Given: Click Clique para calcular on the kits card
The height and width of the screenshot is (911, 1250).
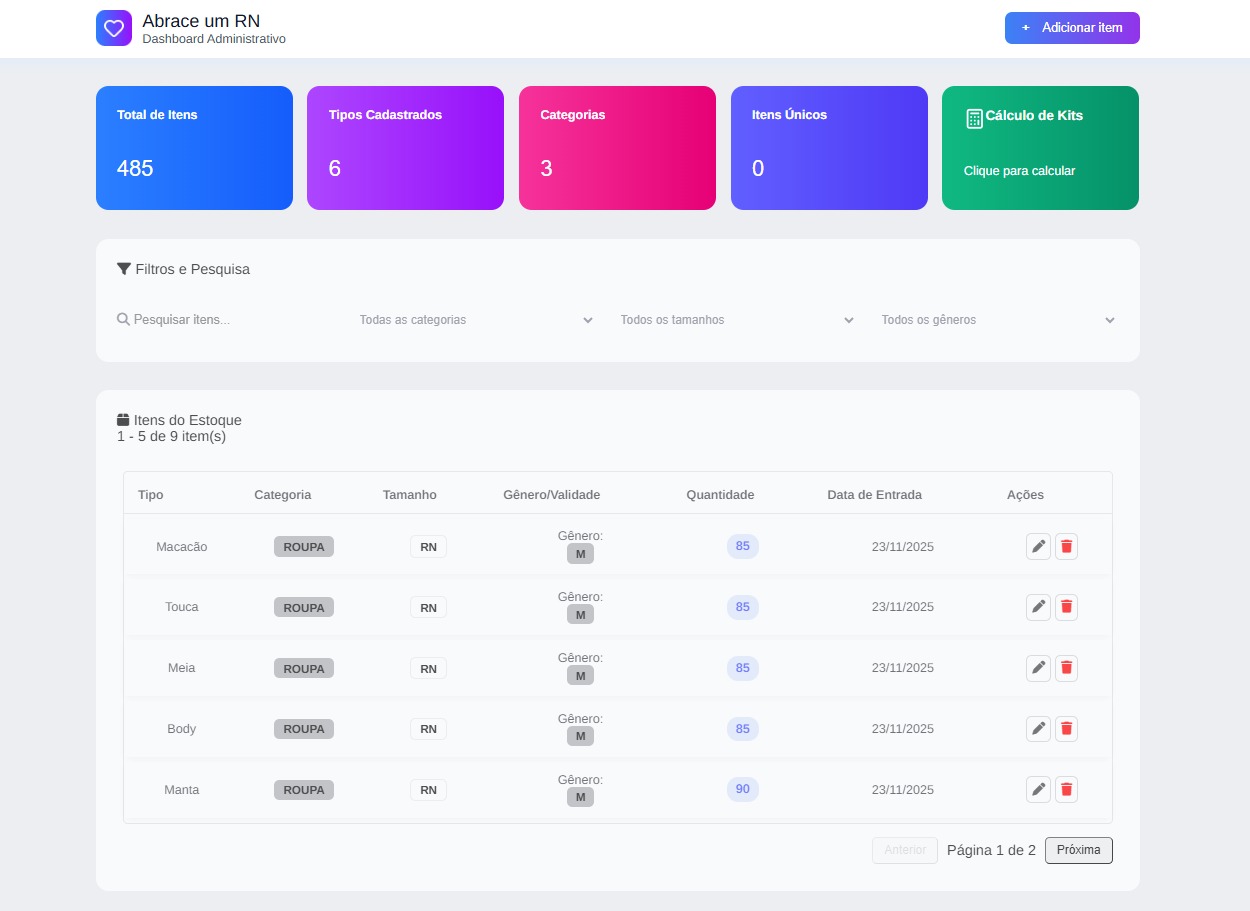Looking at the screenshot, I should 1019,170.
